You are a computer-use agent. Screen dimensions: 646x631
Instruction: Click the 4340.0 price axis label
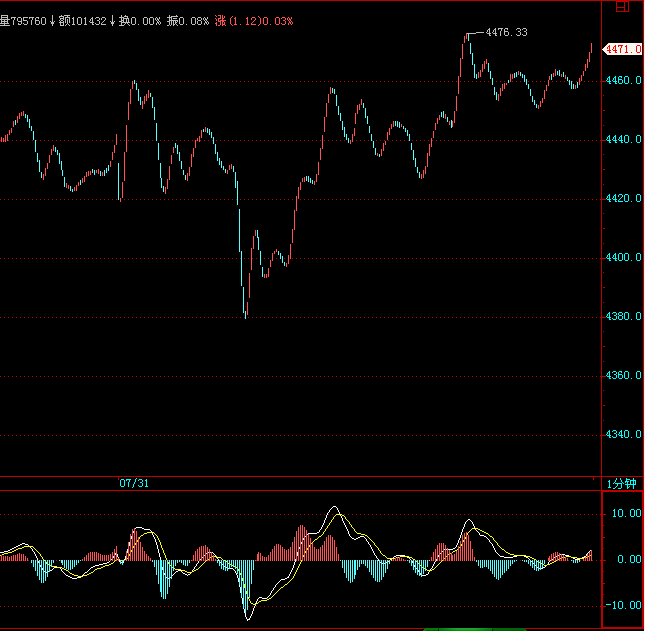(x=624, y=435)
